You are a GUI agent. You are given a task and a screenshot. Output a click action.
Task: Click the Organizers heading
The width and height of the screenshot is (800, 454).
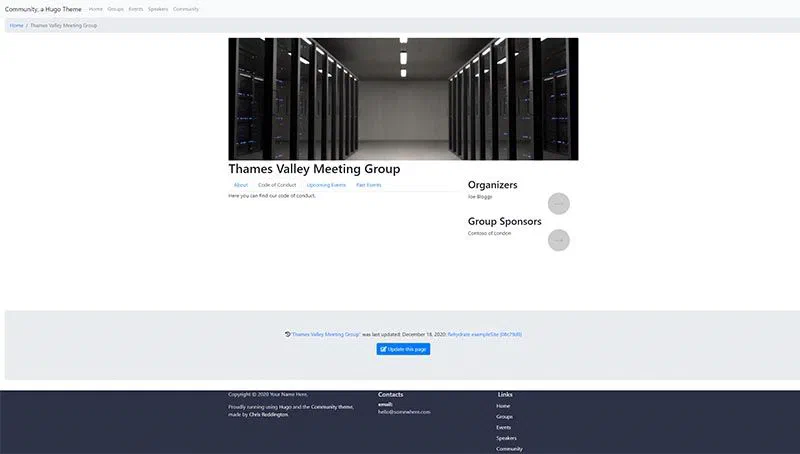click(492, 185)
